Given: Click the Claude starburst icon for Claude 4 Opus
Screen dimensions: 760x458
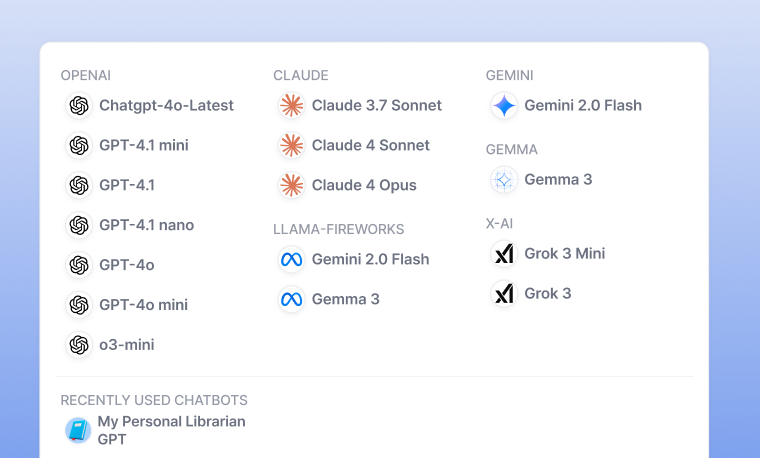Looking at the screenshot, I should 291,185.
